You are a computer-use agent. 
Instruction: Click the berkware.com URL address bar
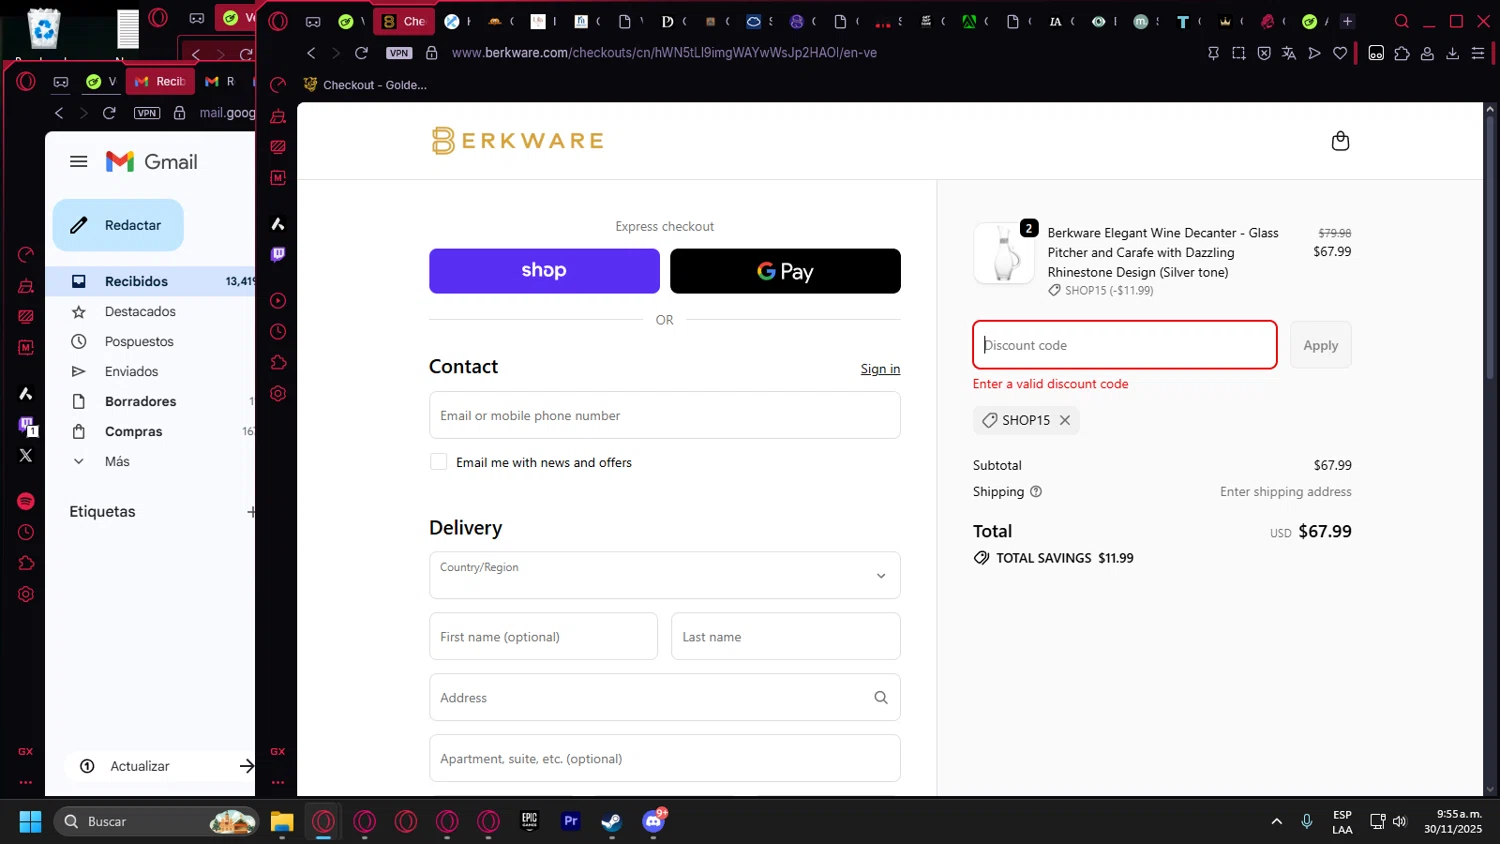click(x=664, y=53)
